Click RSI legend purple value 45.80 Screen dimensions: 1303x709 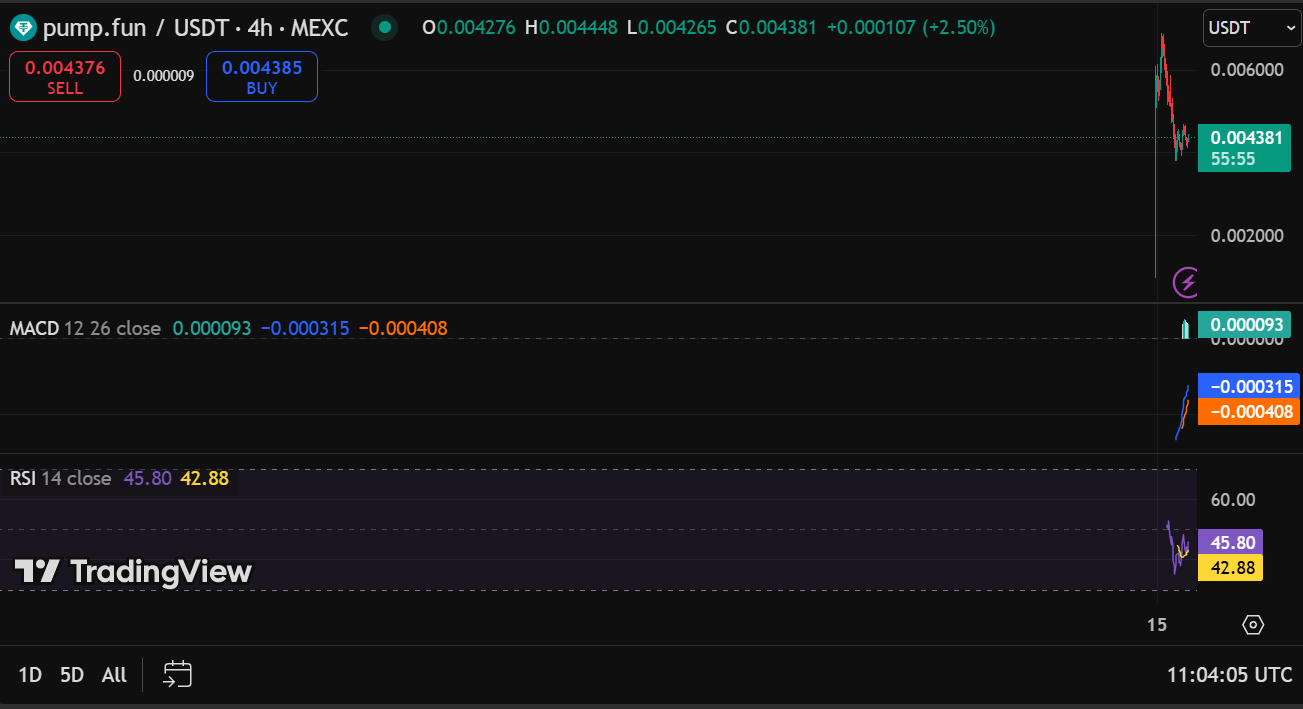click(147, 479)
